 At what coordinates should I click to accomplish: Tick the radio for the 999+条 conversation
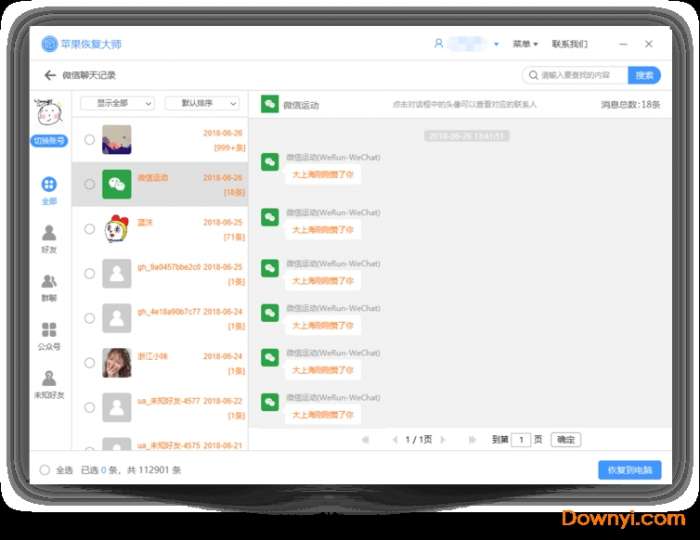click(89, 140)
